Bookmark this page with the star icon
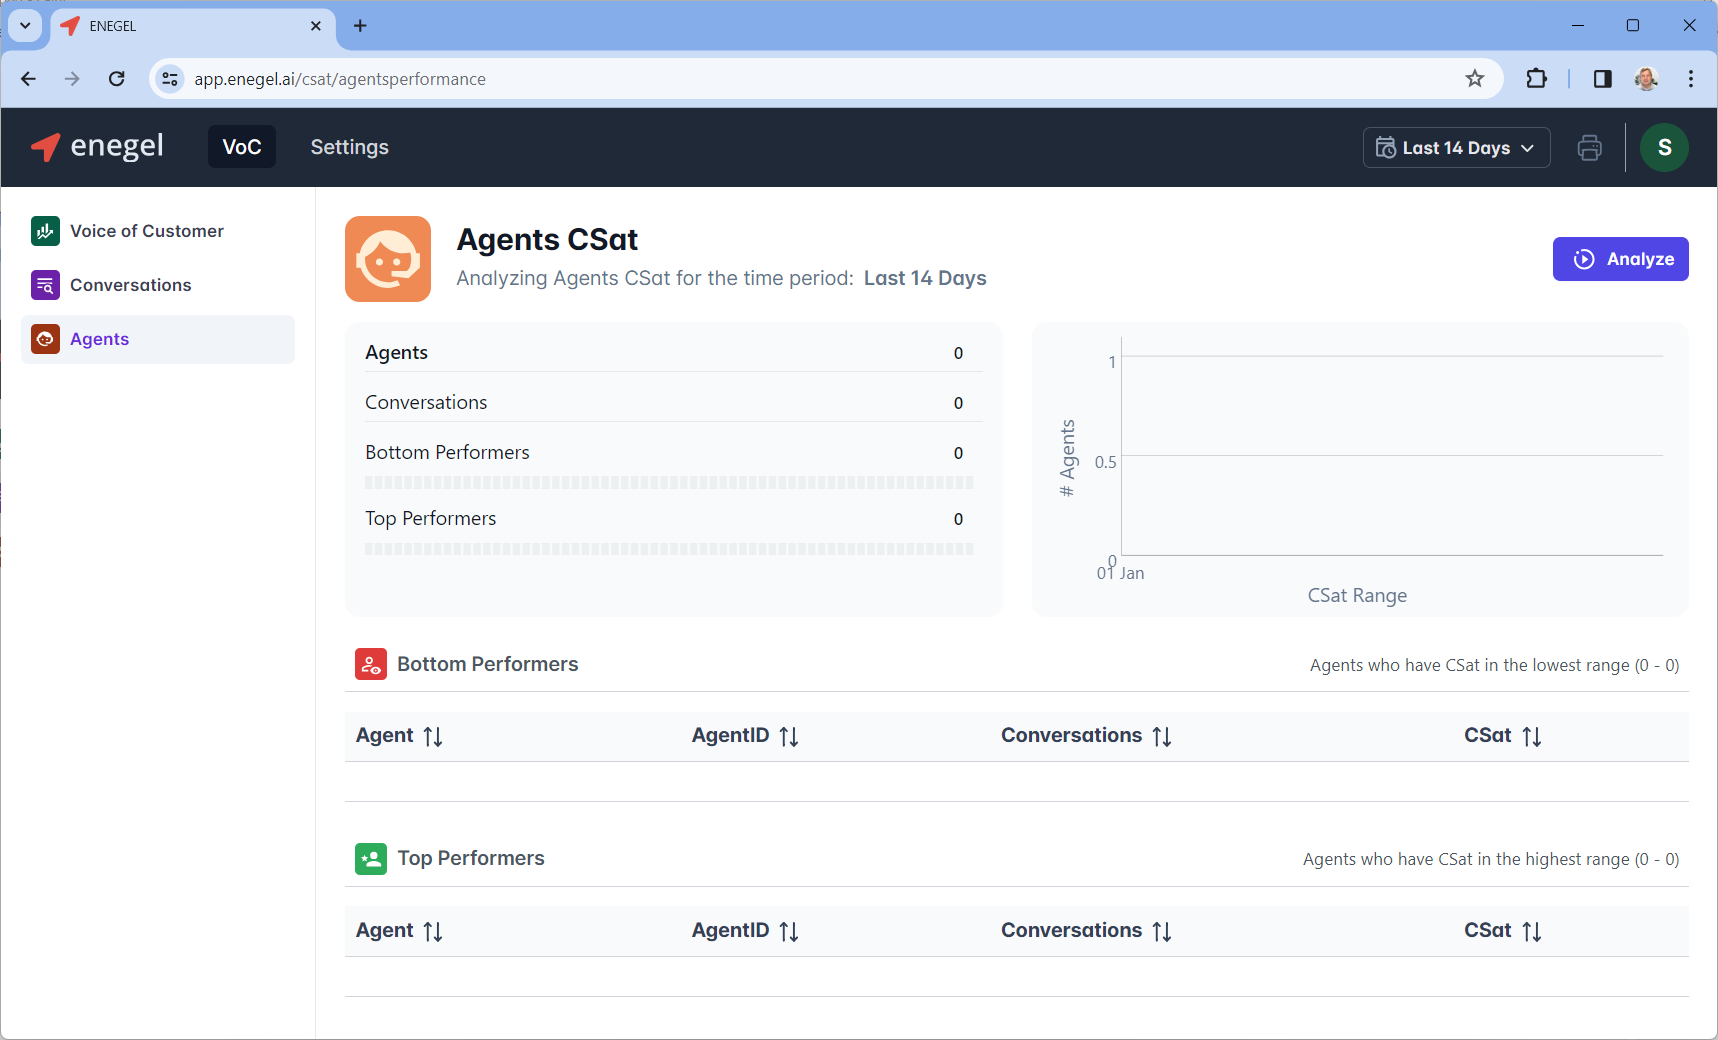This screenshot has height=1040, width=1718. pos(1474,79)
